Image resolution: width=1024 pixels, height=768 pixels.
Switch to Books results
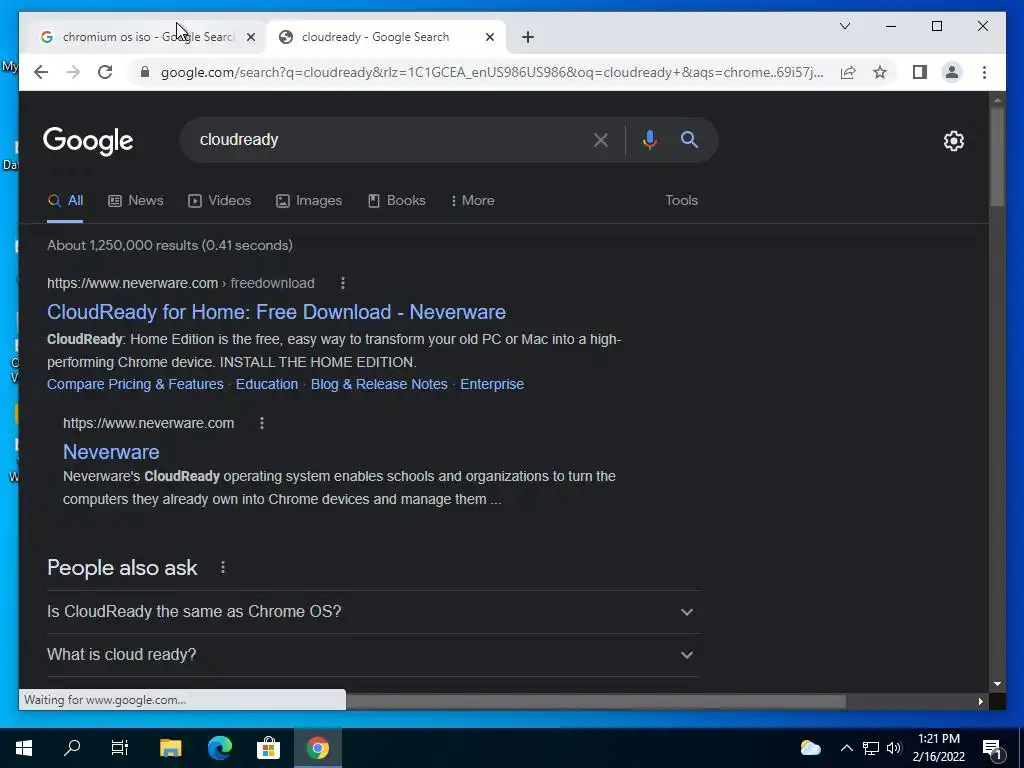coord(396,200)
